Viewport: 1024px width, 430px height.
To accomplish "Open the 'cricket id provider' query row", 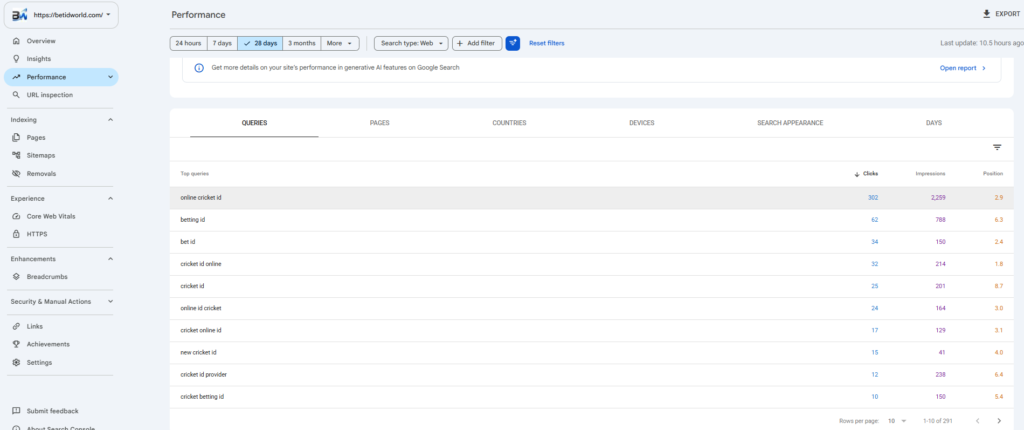I will tap(592, 375).
